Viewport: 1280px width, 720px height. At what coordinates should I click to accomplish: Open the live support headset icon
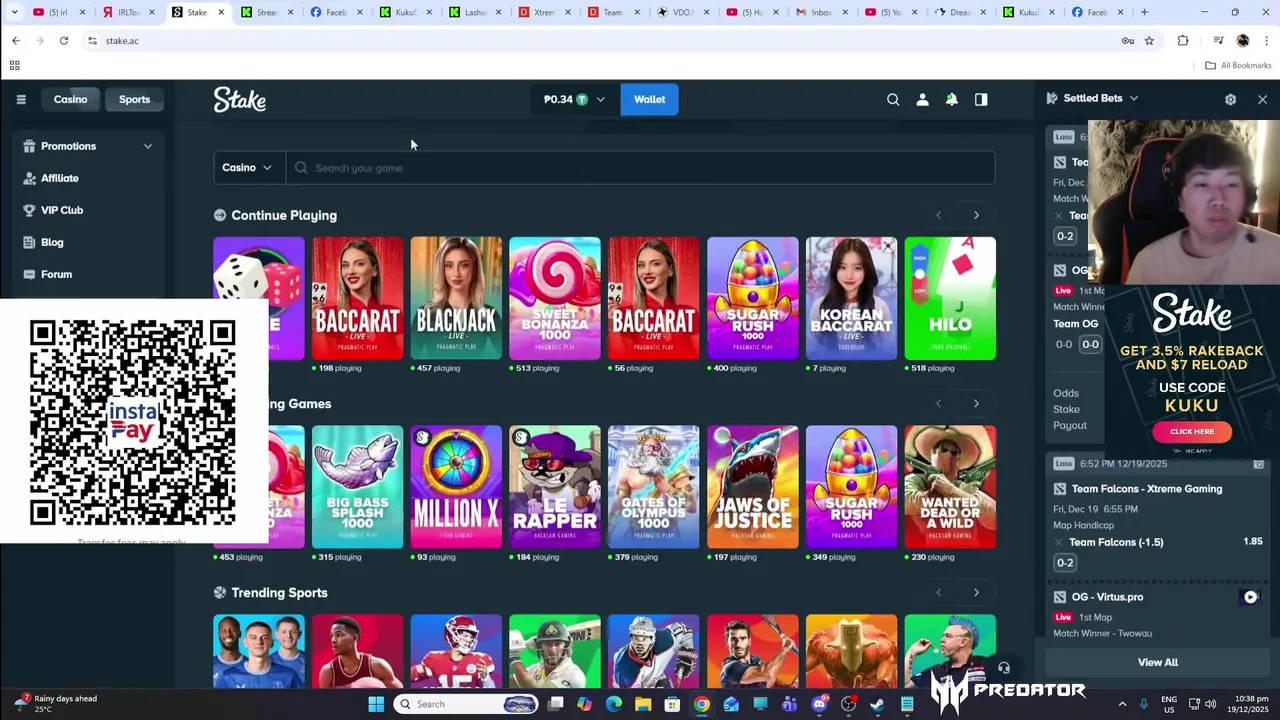point(1003,668)
